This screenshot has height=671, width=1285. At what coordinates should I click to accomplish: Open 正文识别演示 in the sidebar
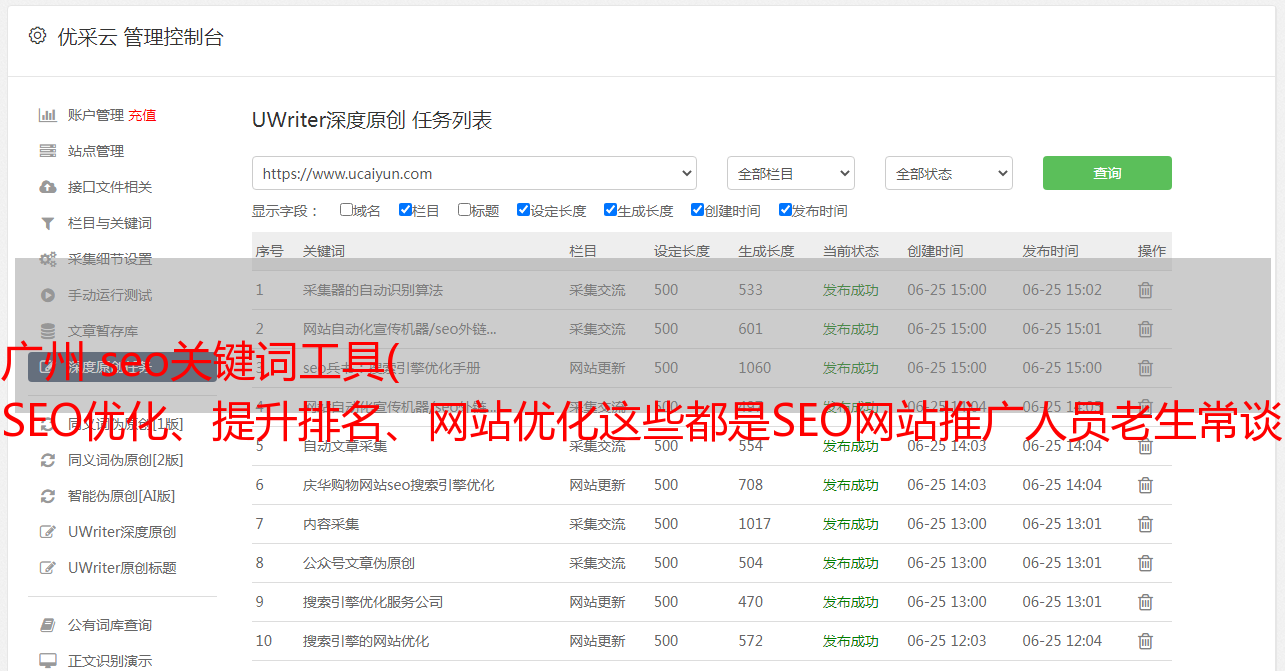coord(110,661)
